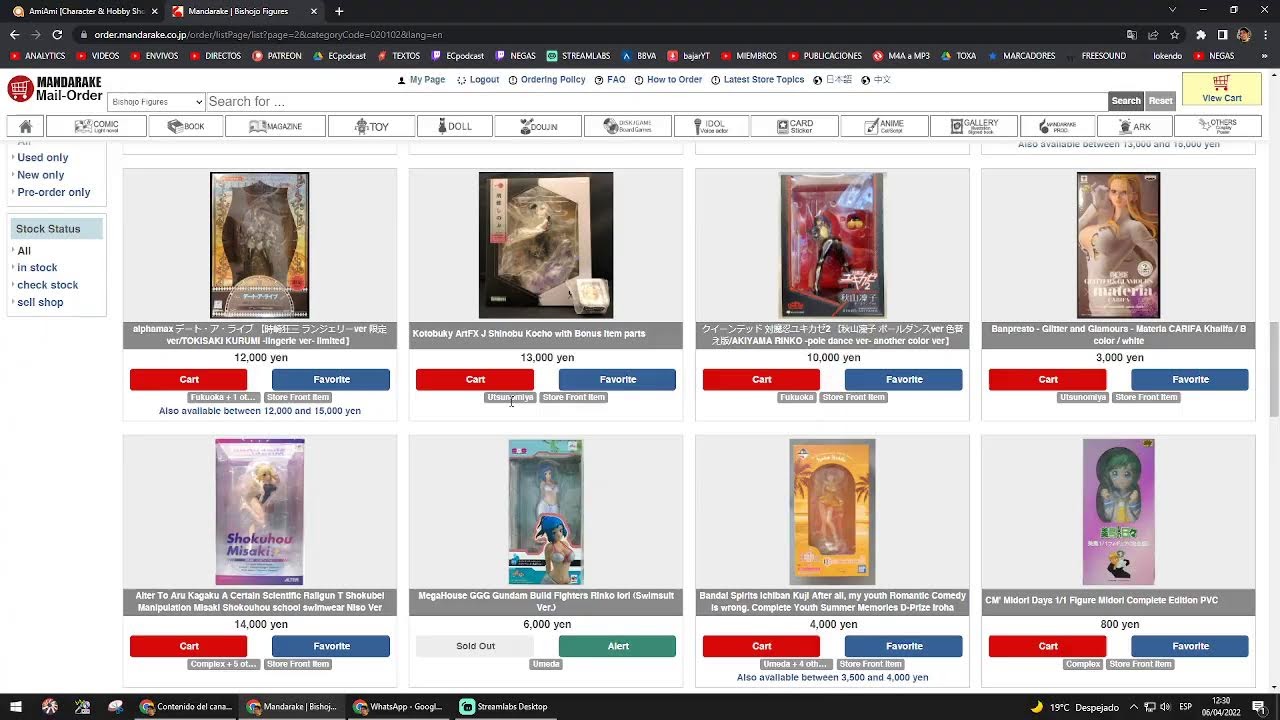Click the browser back arrow

pyautogui.click(x=14, y=34)
